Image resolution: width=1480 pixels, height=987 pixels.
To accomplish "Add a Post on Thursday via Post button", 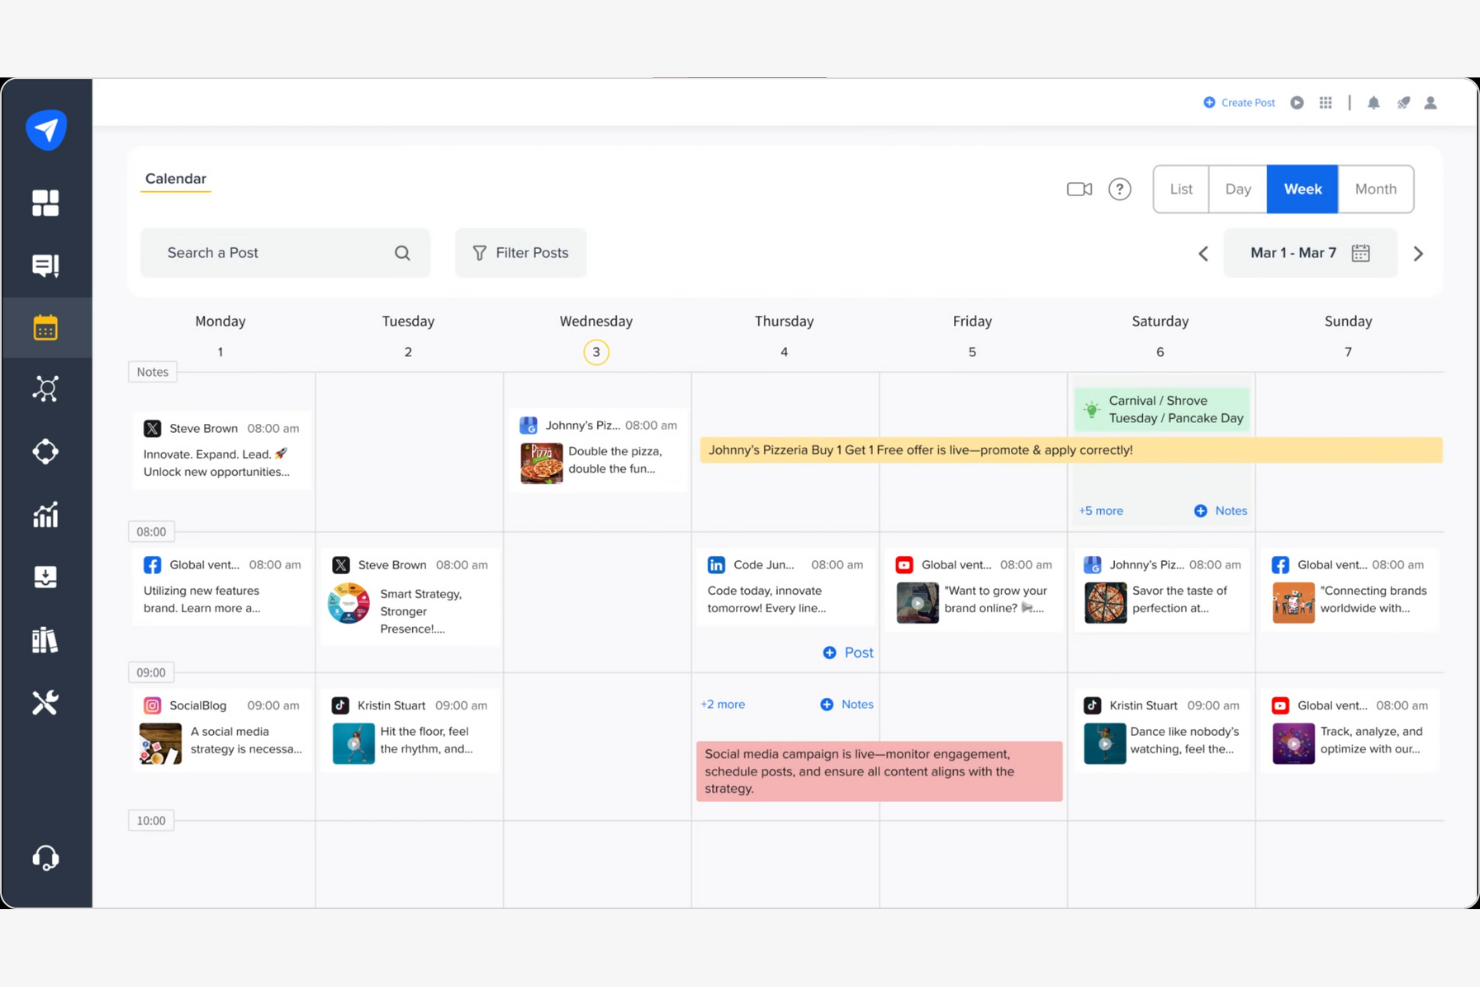I will pos(847,652).
